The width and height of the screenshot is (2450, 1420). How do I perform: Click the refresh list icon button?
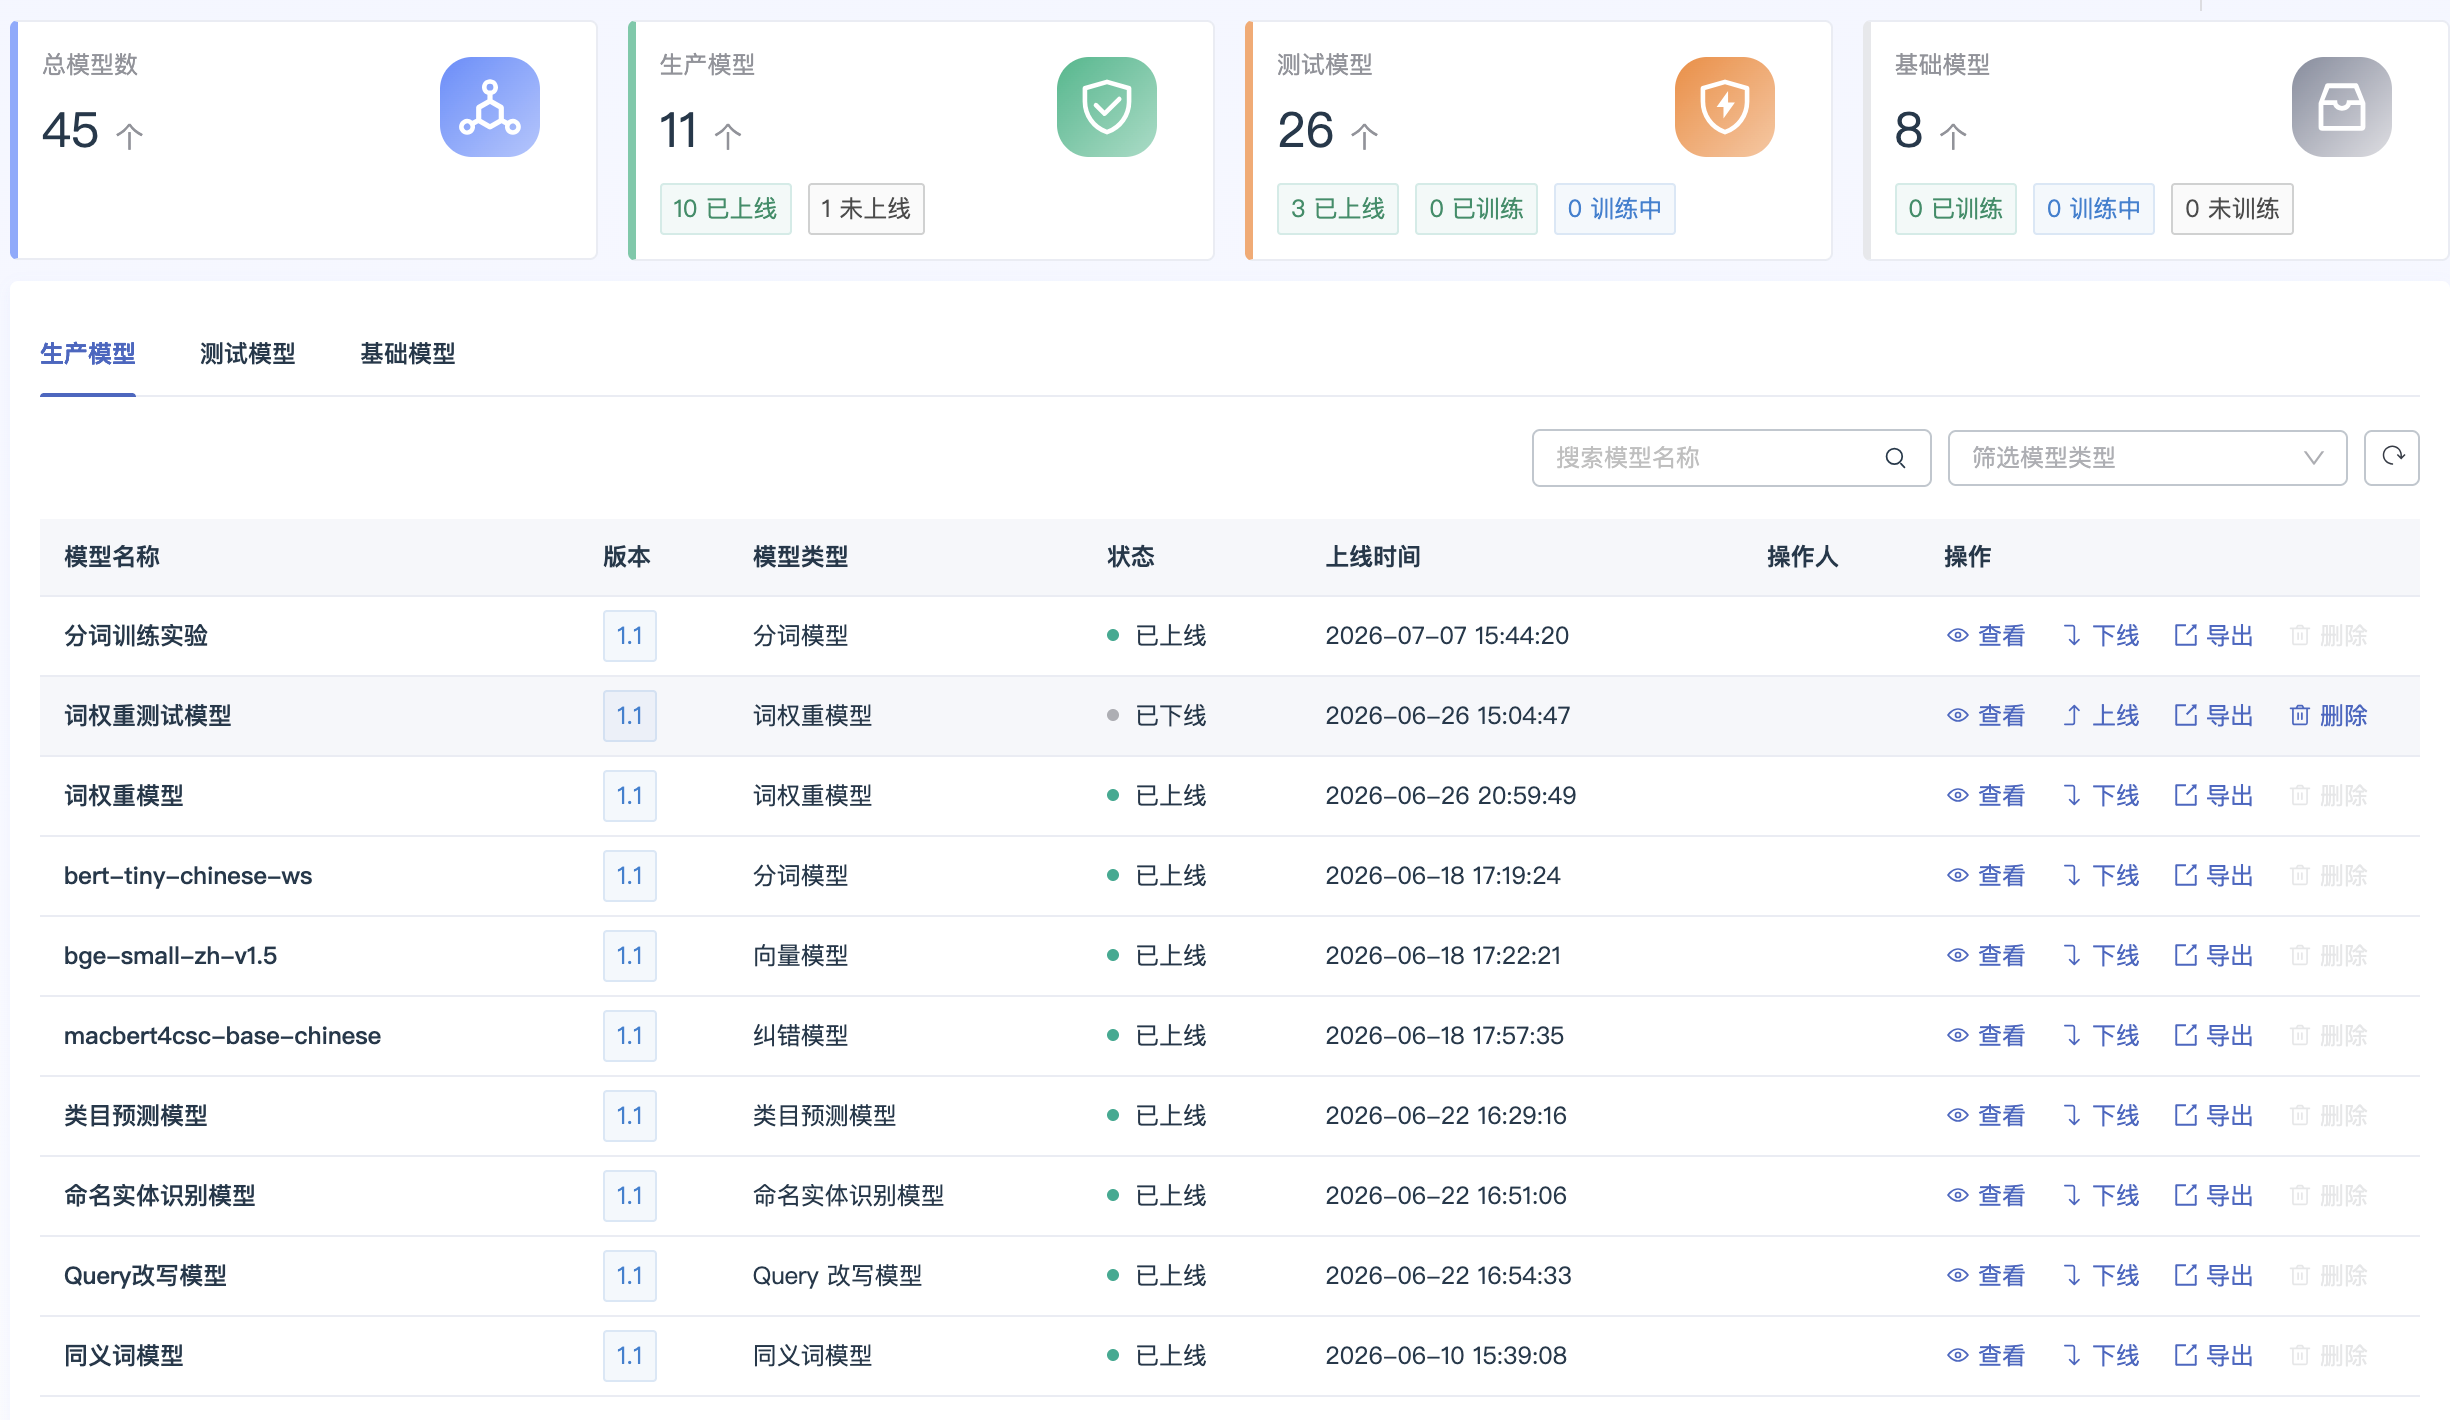2392,458
